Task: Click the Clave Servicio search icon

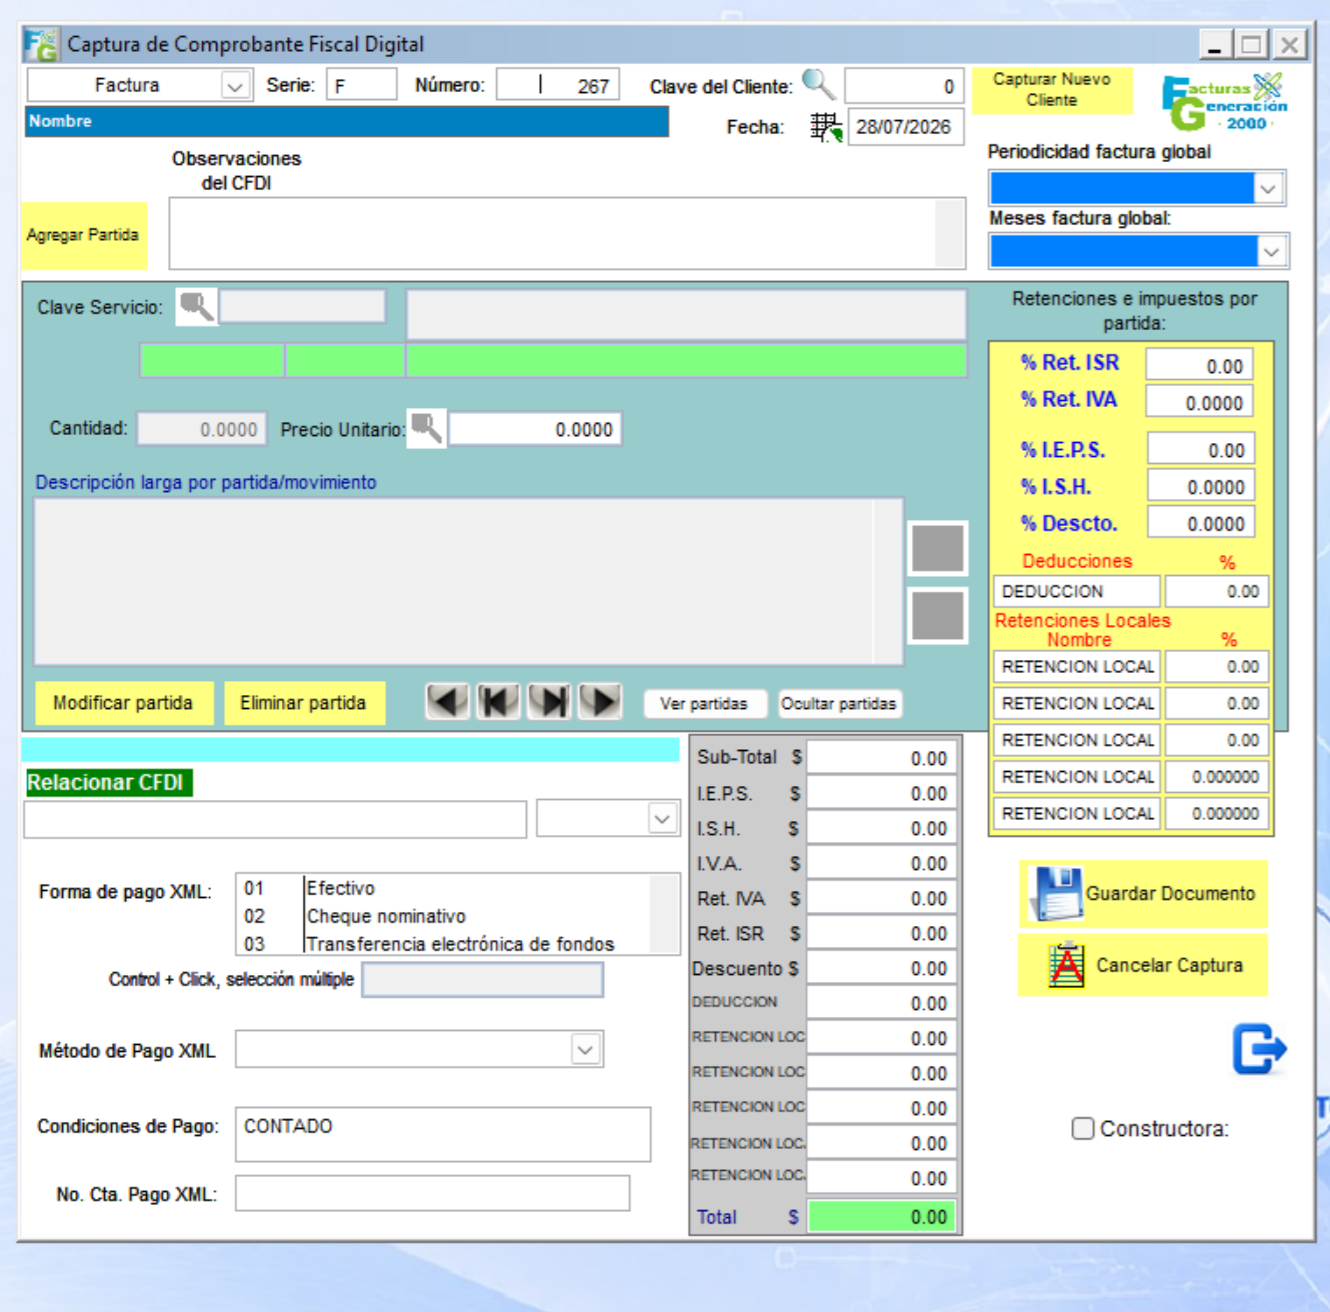Action: tap(196, 306)
